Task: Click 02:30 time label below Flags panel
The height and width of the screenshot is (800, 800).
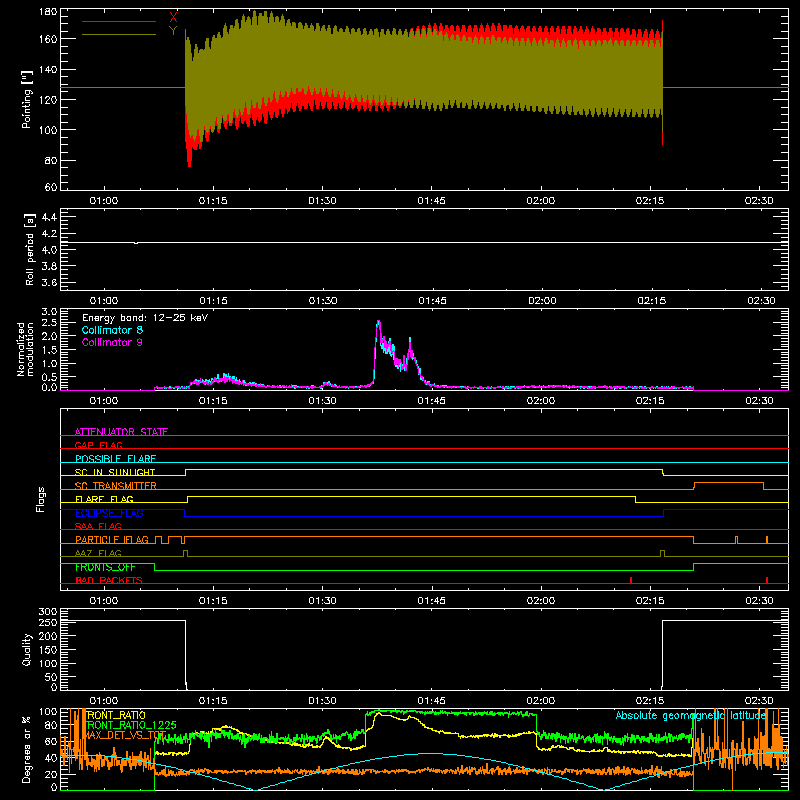Action: pyautogui.click(x=759, y=601)
